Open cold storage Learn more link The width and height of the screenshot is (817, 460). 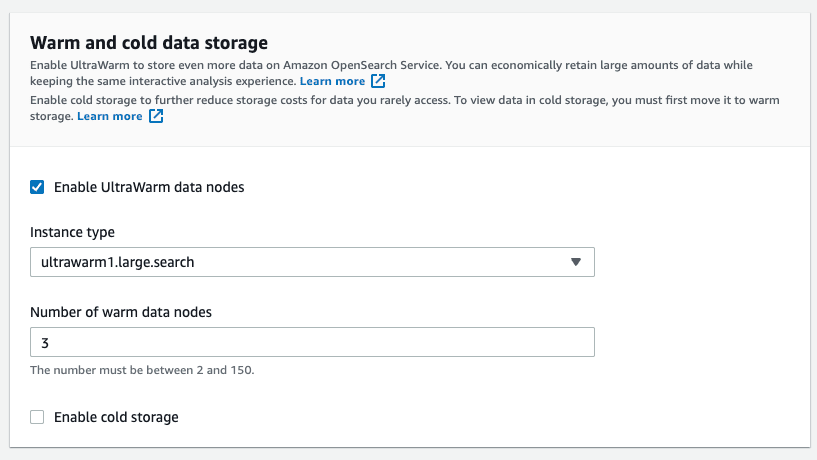[x=109, y=116]
